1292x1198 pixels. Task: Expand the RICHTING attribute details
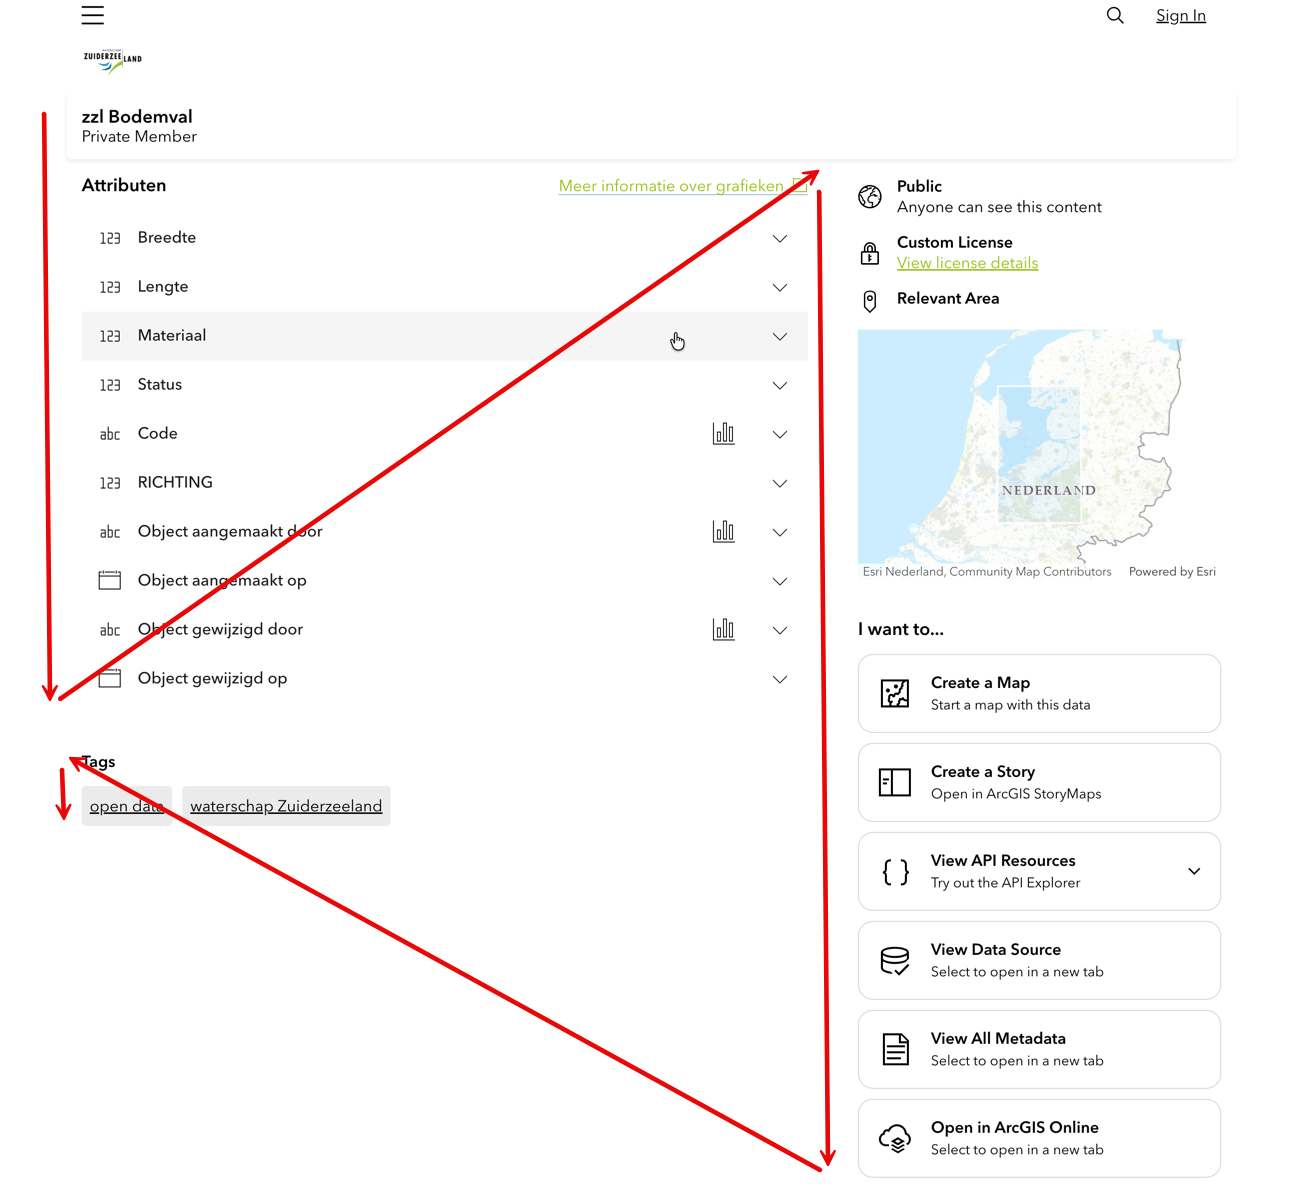[x=780, y=483]
